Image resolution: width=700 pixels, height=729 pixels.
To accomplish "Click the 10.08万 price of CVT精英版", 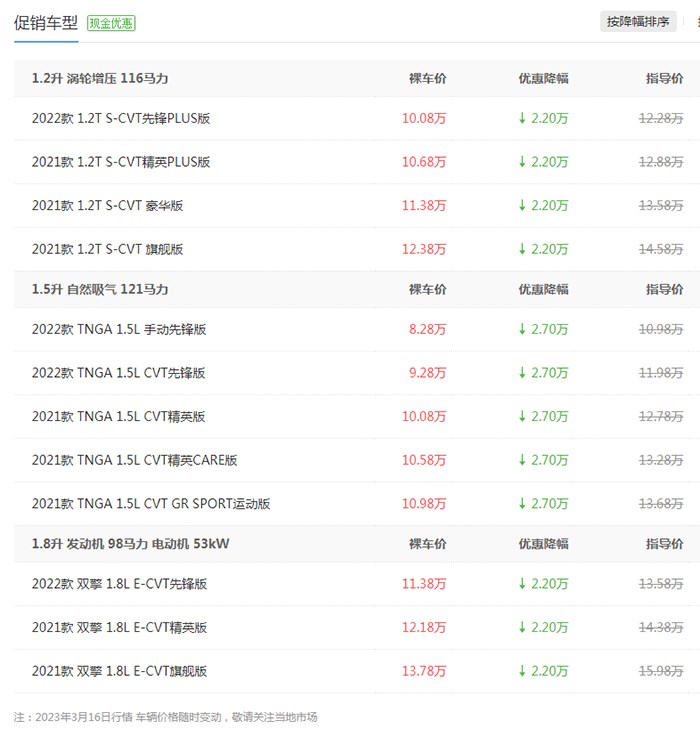I will (424, 417).
